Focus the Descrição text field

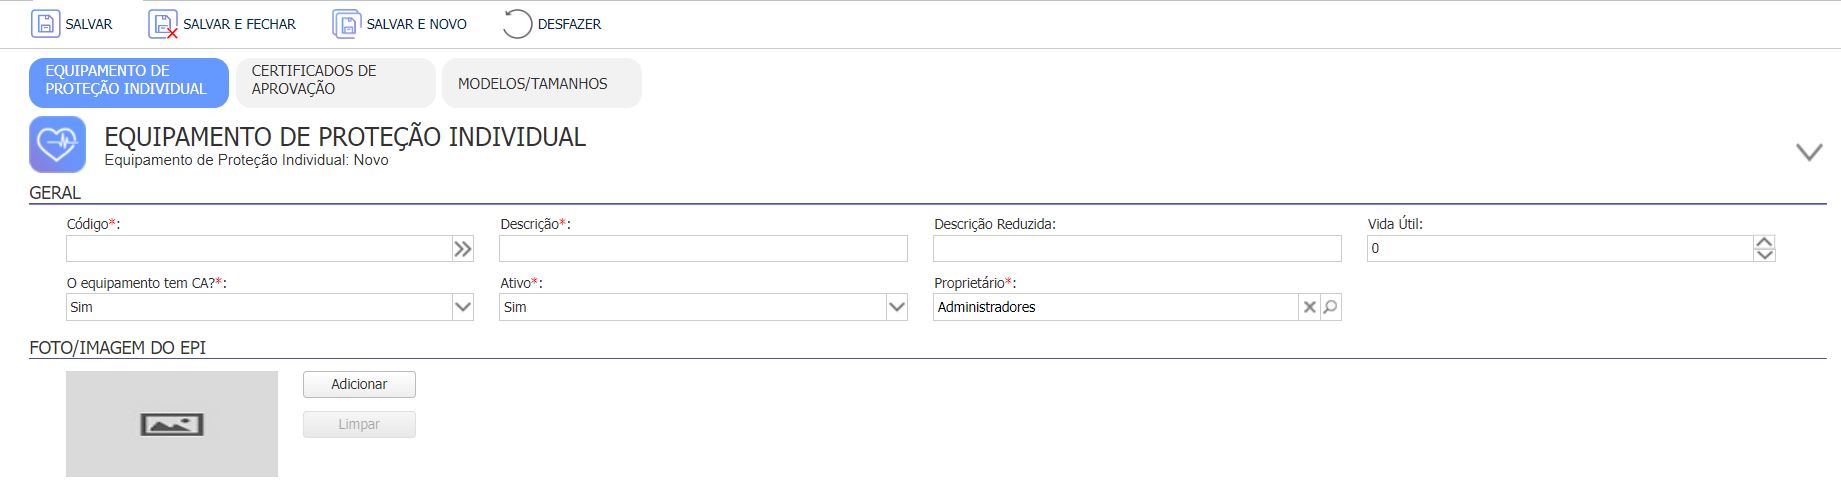point(703,249)
